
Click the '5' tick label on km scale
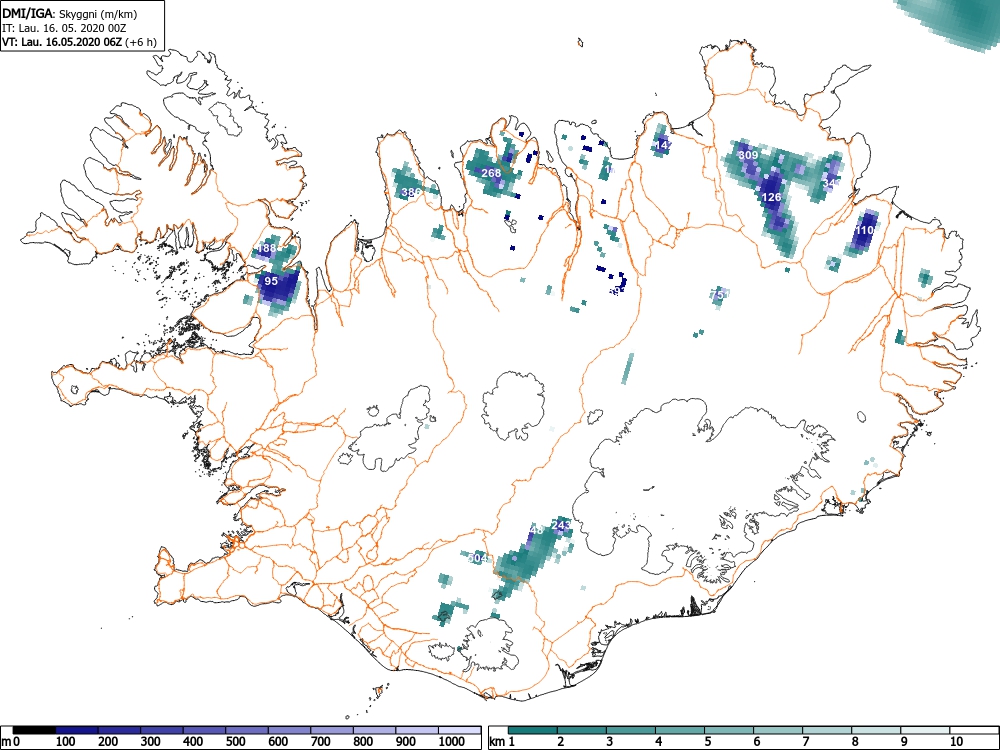707,742
